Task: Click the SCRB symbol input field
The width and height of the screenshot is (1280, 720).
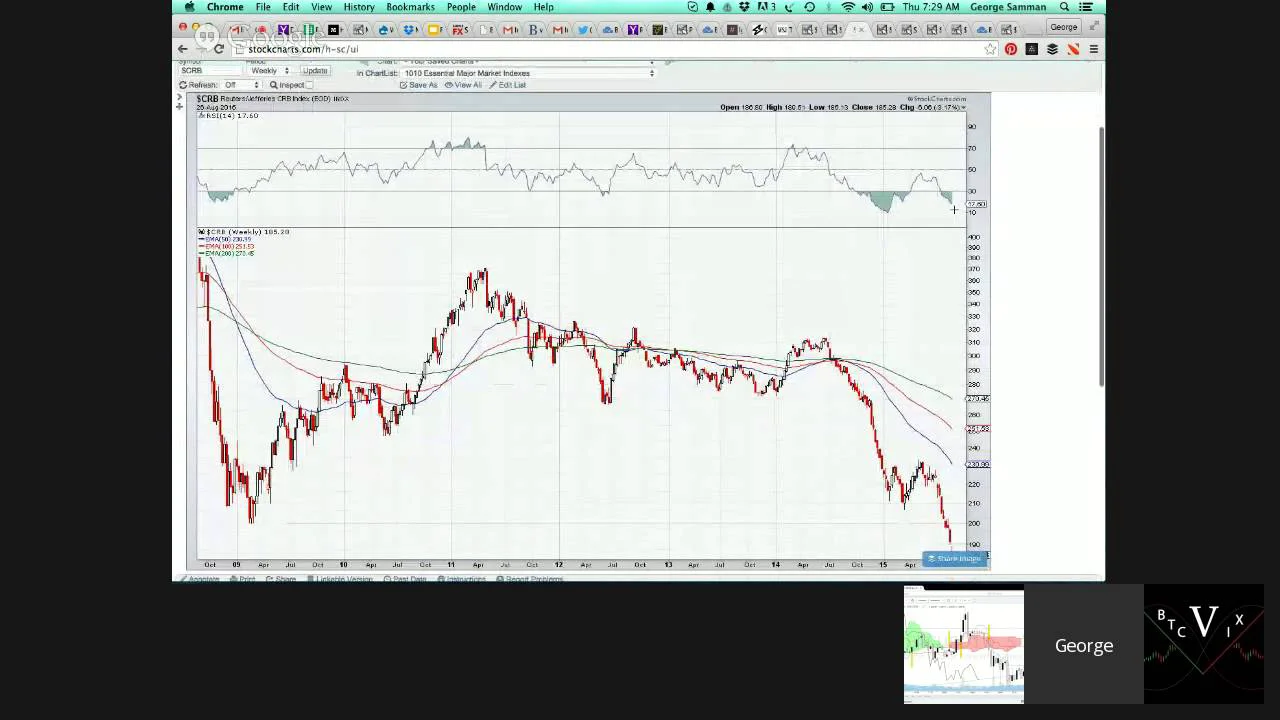Action: (x=210, y=71)
